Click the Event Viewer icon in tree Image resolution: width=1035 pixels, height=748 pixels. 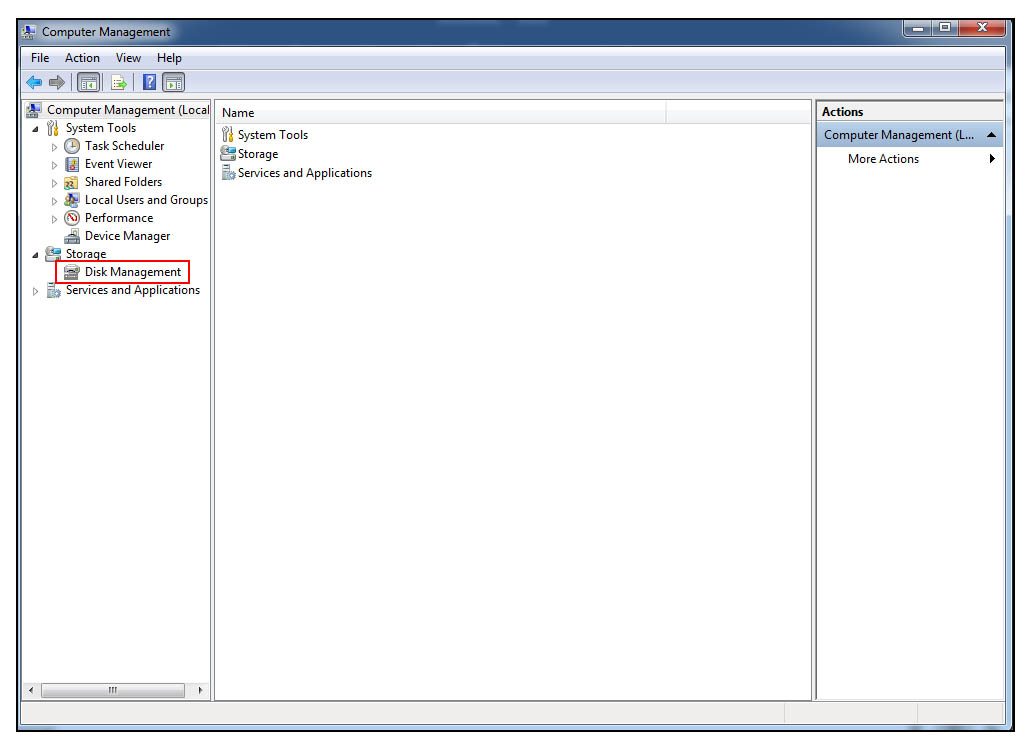(72, 164)
